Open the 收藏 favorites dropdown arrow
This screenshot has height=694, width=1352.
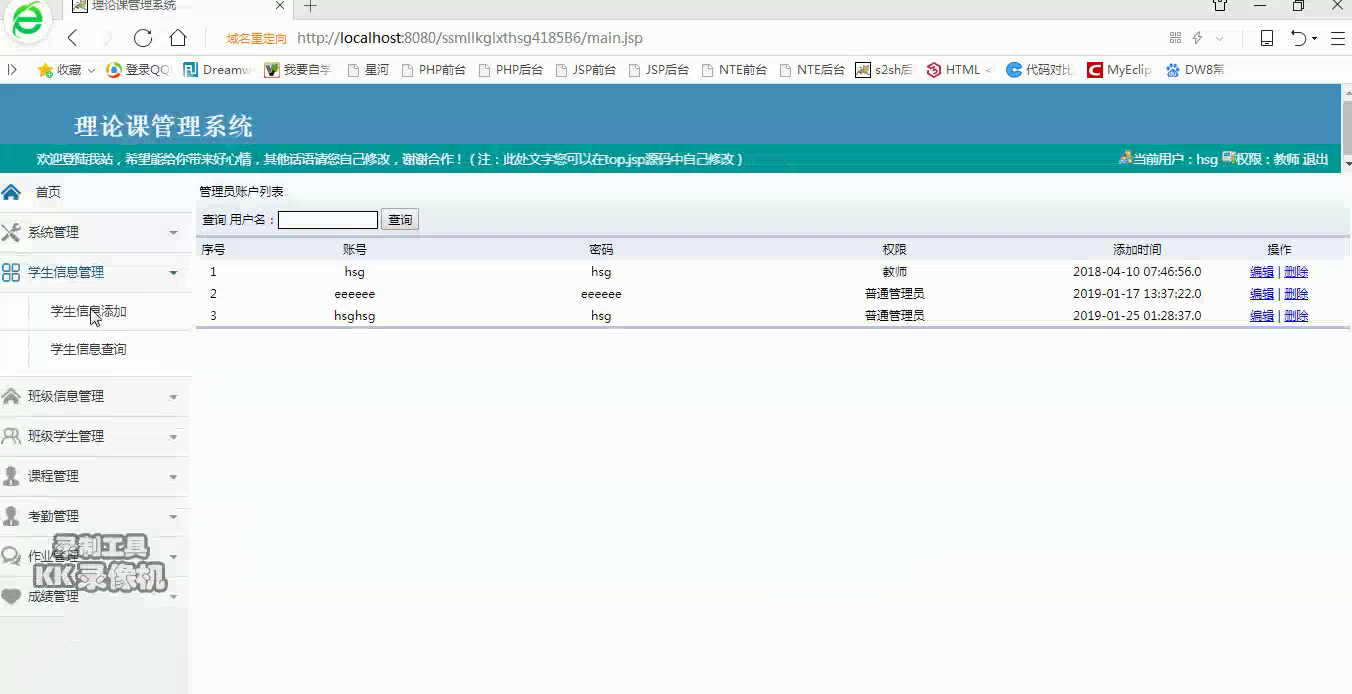[x=91, y=71]
